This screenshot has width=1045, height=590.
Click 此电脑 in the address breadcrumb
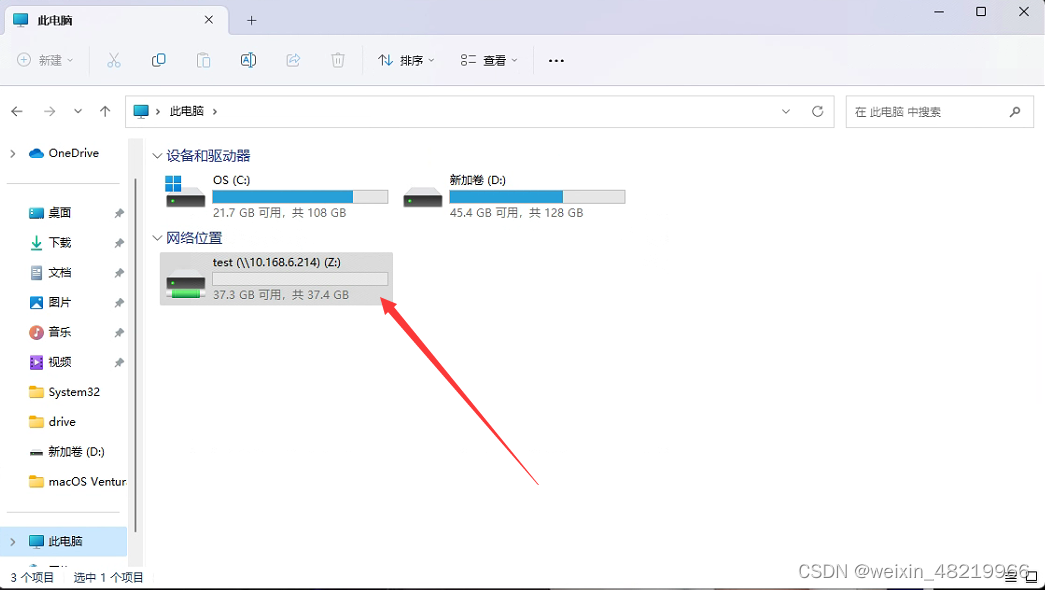pos(187,111)
